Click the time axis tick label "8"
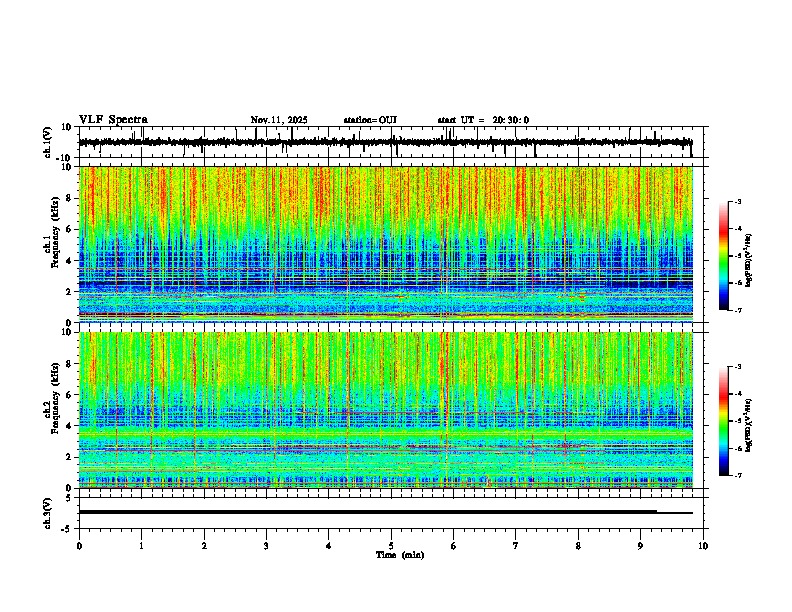This screenshot has width=792, height=612. coord(578,546)
